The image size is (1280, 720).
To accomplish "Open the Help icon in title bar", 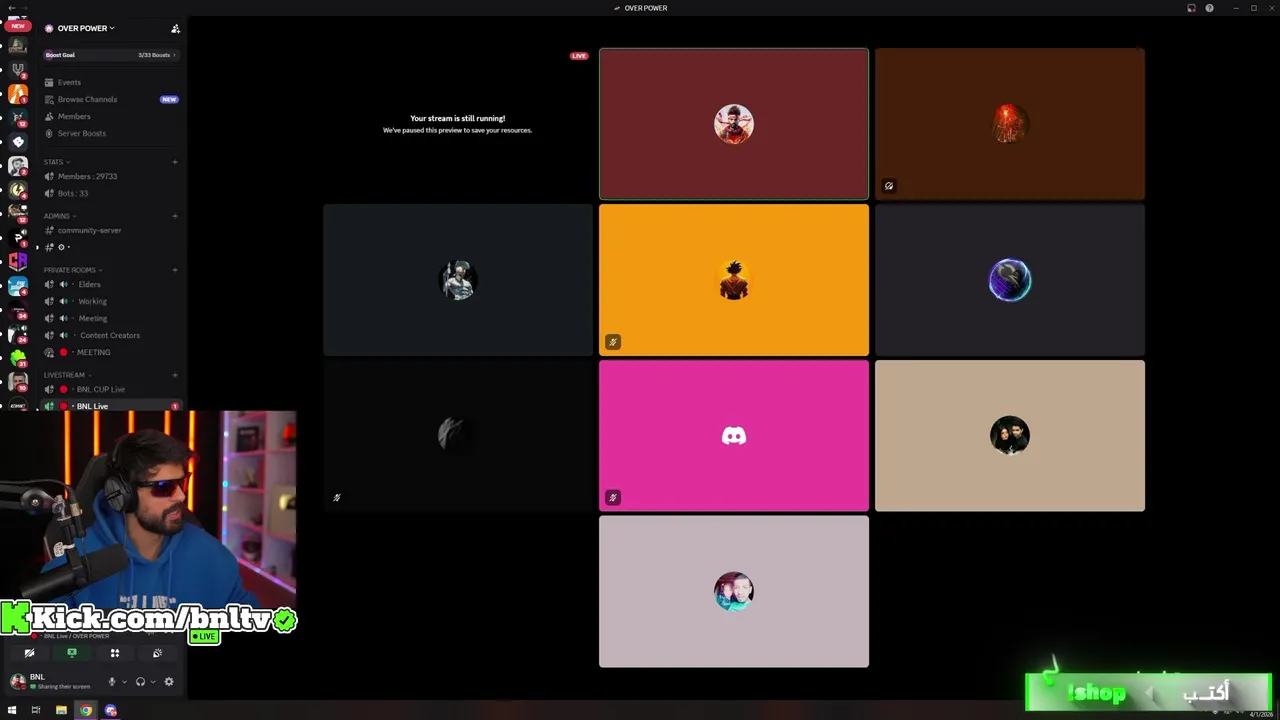I will tap(1209, 8).
